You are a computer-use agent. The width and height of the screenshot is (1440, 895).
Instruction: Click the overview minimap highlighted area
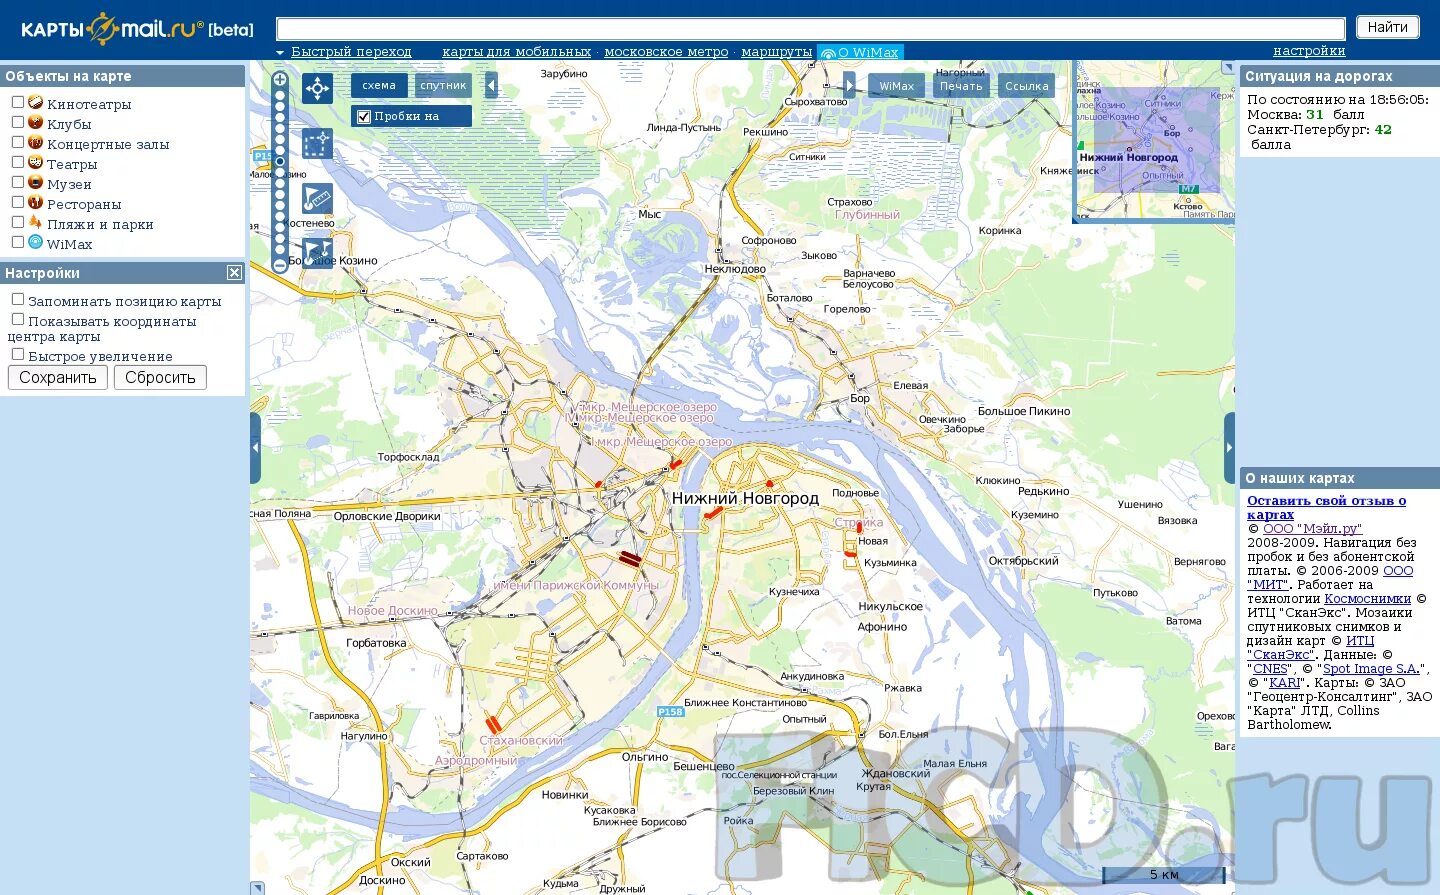point(1156,140)
